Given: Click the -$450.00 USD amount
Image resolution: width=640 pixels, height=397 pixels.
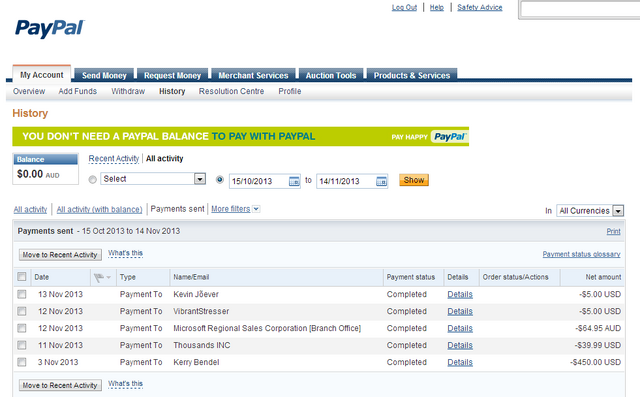Looking at the screenshot, I should pos(596,362).
